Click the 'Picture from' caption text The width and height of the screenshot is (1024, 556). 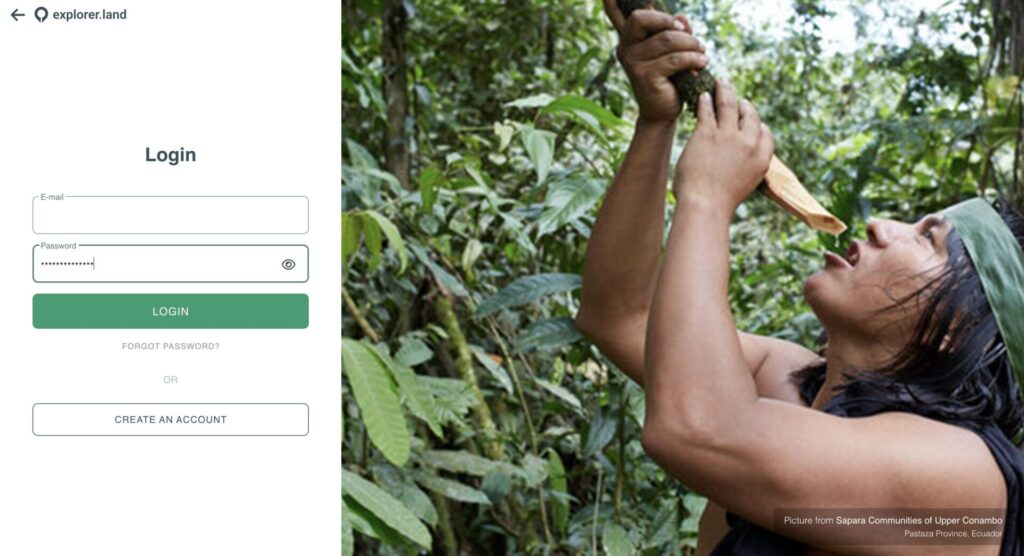tap(808, 521)
